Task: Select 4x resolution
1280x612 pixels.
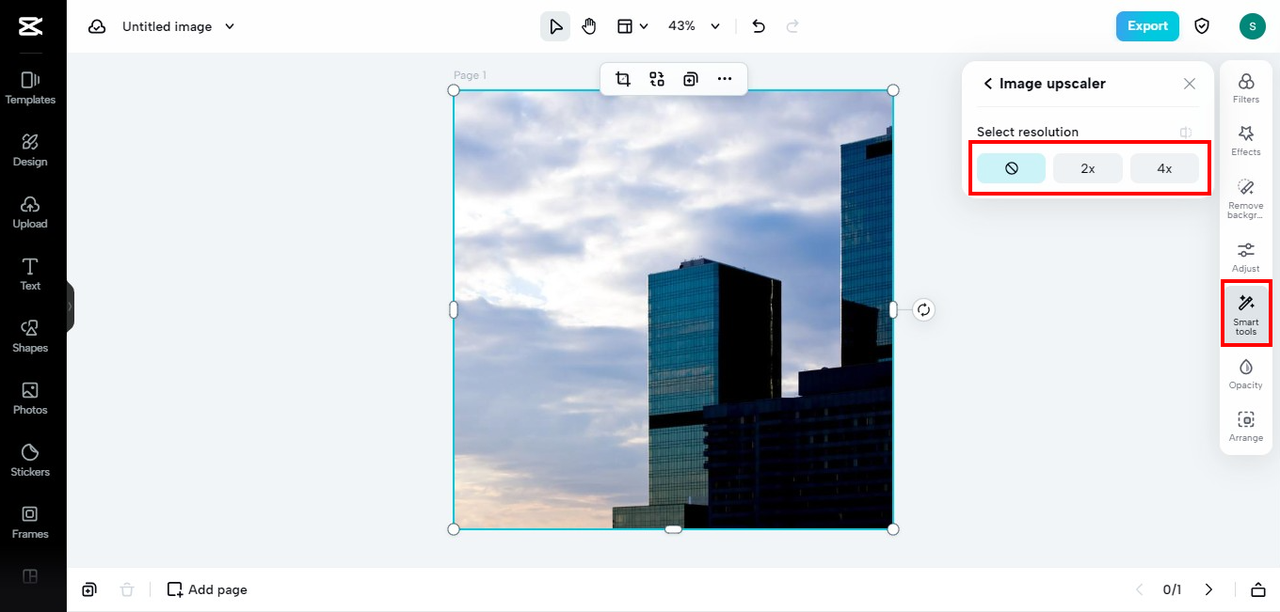Action: [x=1165, y=169]
